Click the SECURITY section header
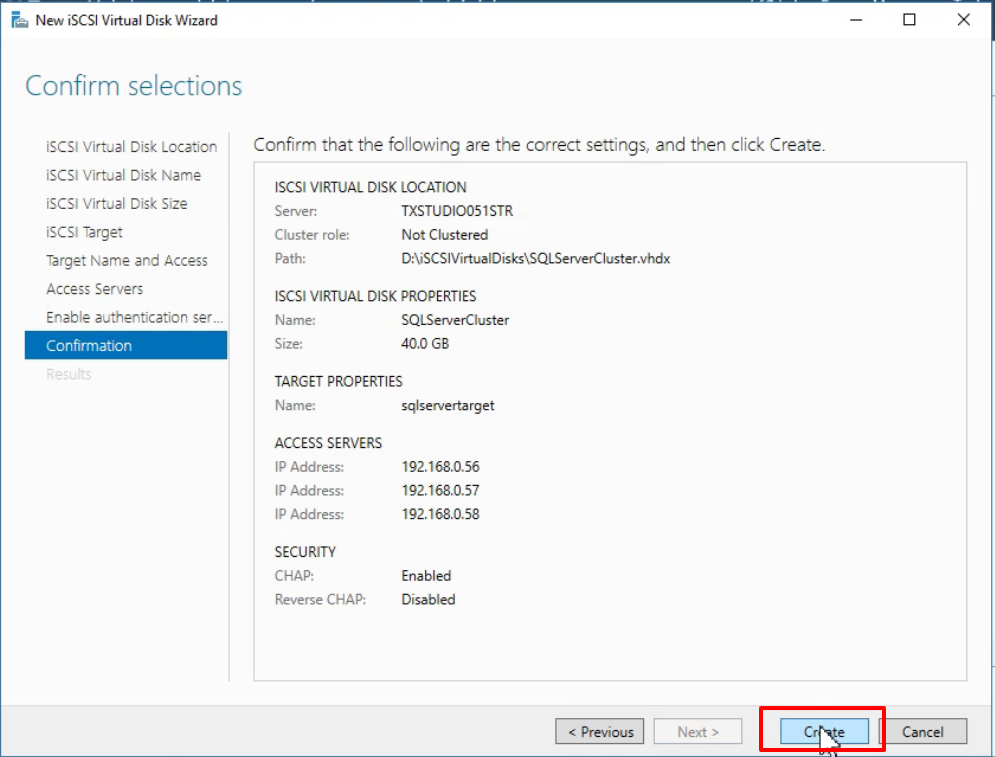The height and width of the screenshot is (757, 995). click(x=305, y=552)
